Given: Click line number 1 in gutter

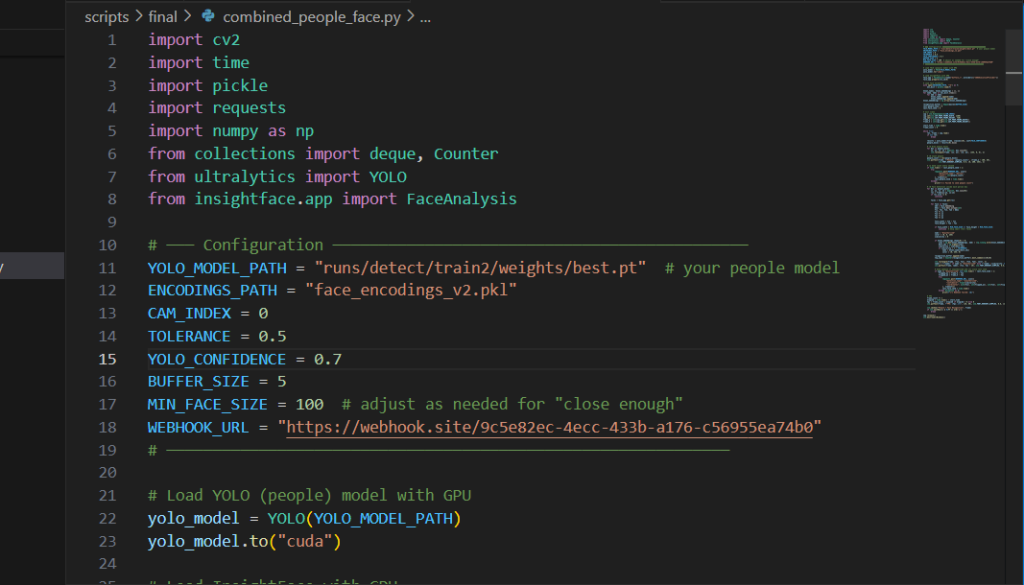Looking at the screenshot, I should click(111, 40).
